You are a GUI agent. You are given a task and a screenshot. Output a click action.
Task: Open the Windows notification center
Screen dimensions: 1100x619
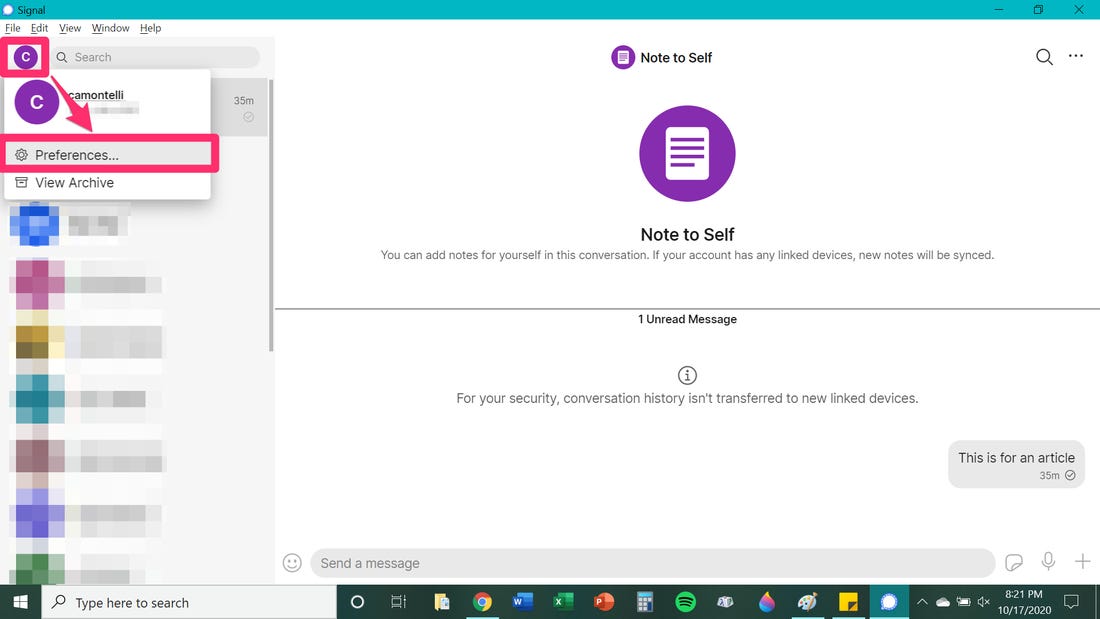tap(1071, 601)
